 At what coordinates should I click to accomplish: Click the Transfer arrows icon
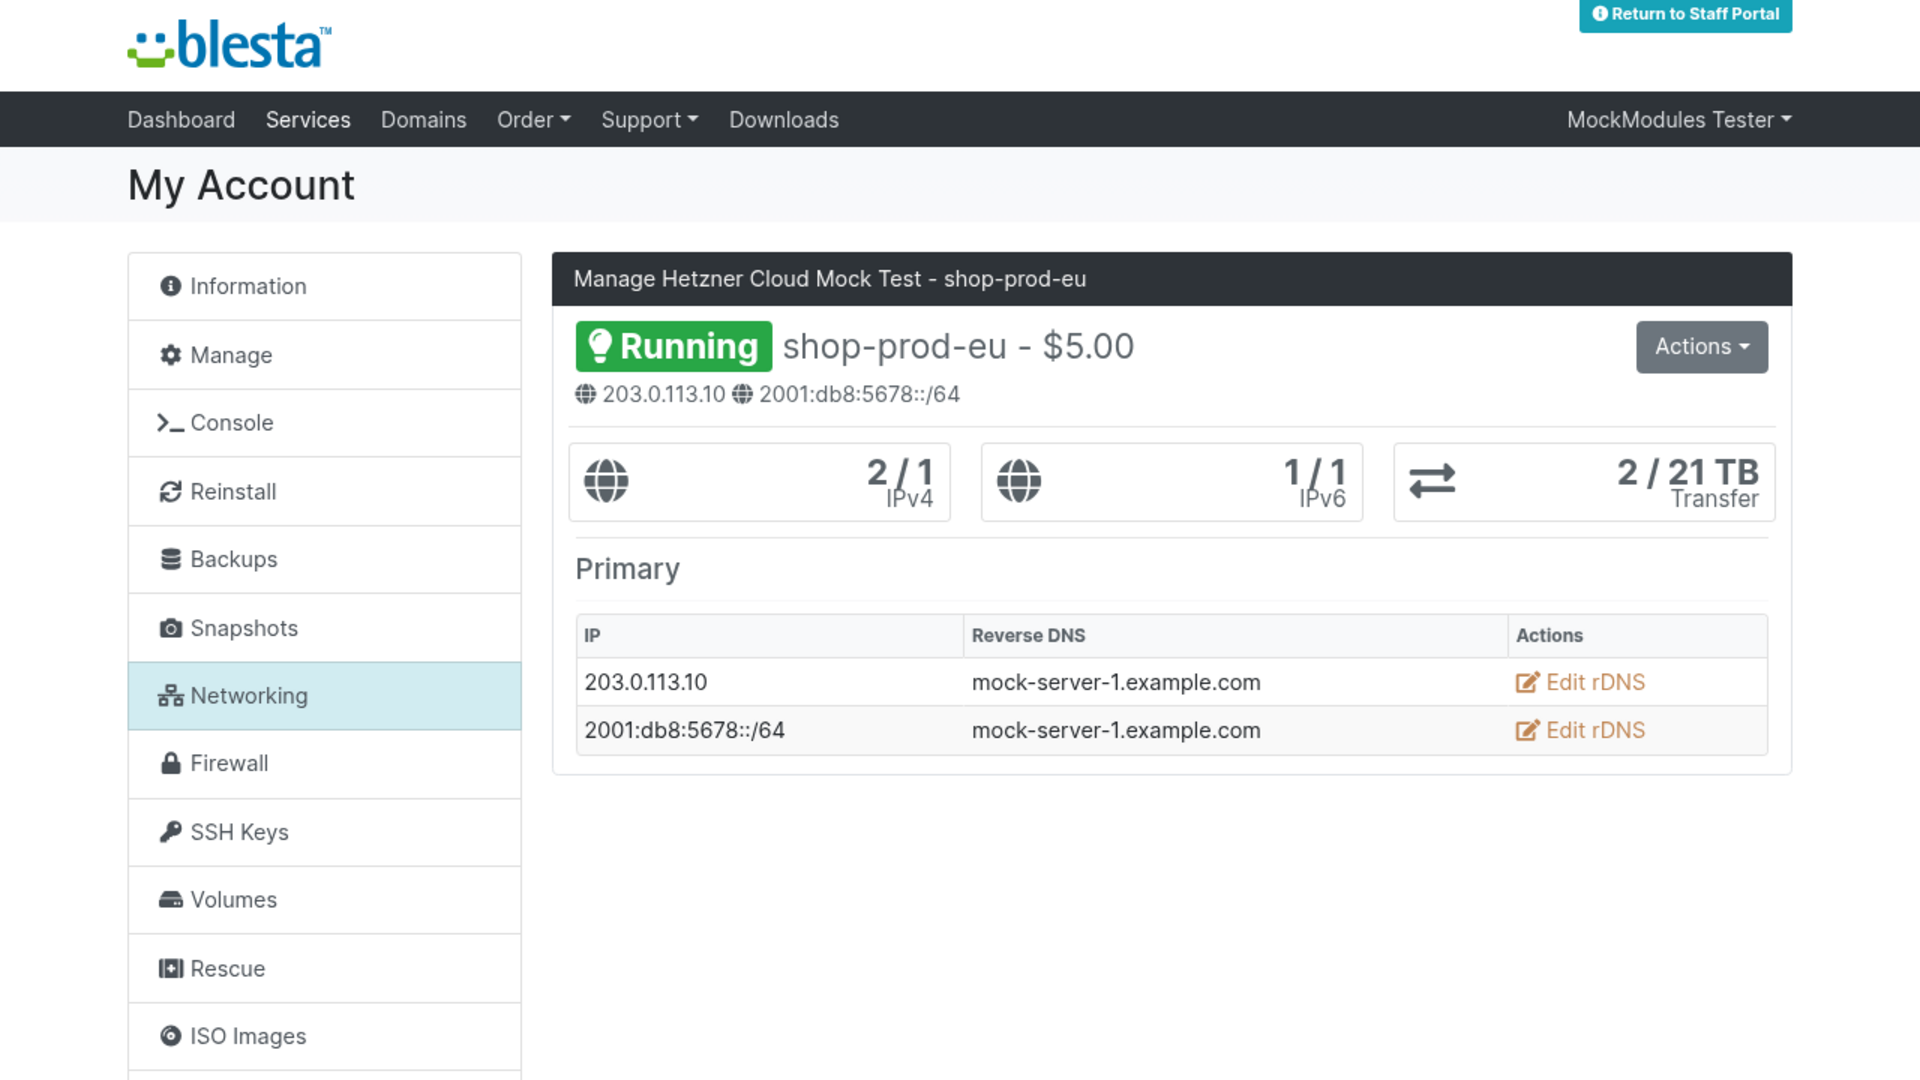point(1432,481)
